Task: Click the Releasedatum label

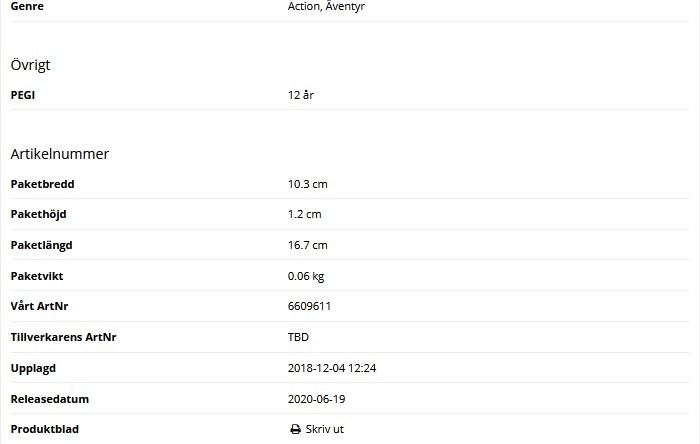Action: click(50, 399)
